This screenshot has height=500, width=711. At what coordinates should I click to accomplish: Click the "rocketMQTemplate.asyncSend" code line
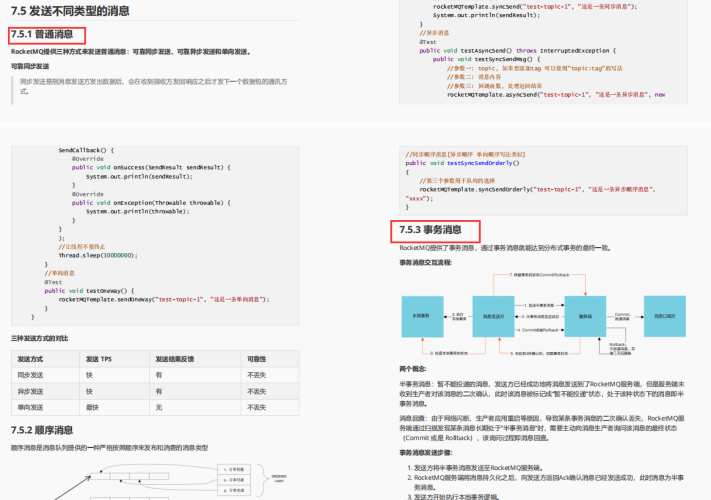[556, 95]
